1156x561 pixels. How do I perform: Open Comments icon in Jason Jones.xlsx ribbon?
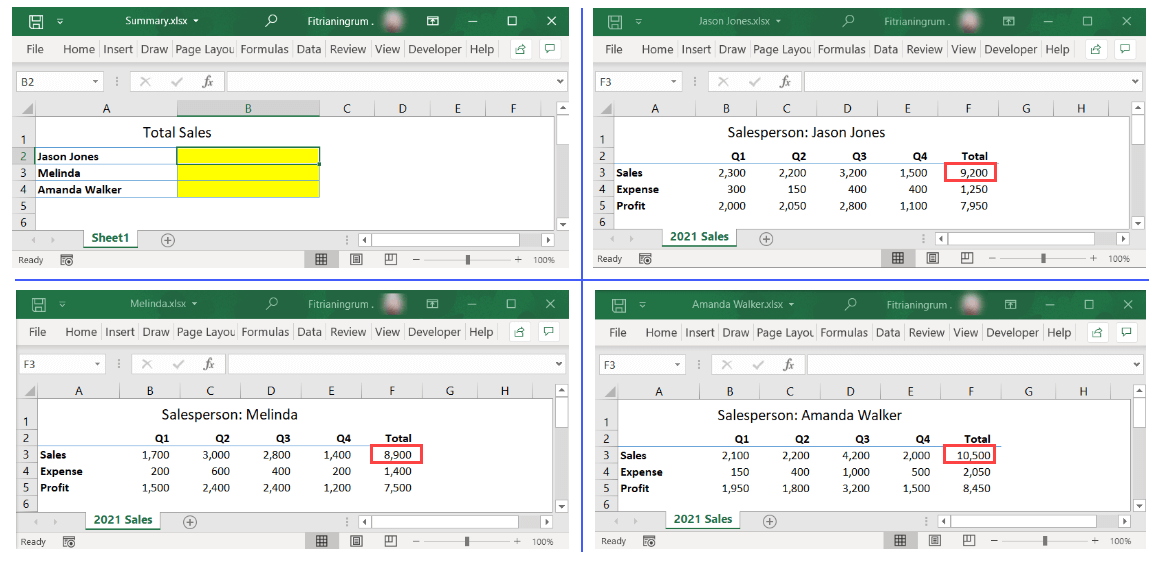[1125, 49]
